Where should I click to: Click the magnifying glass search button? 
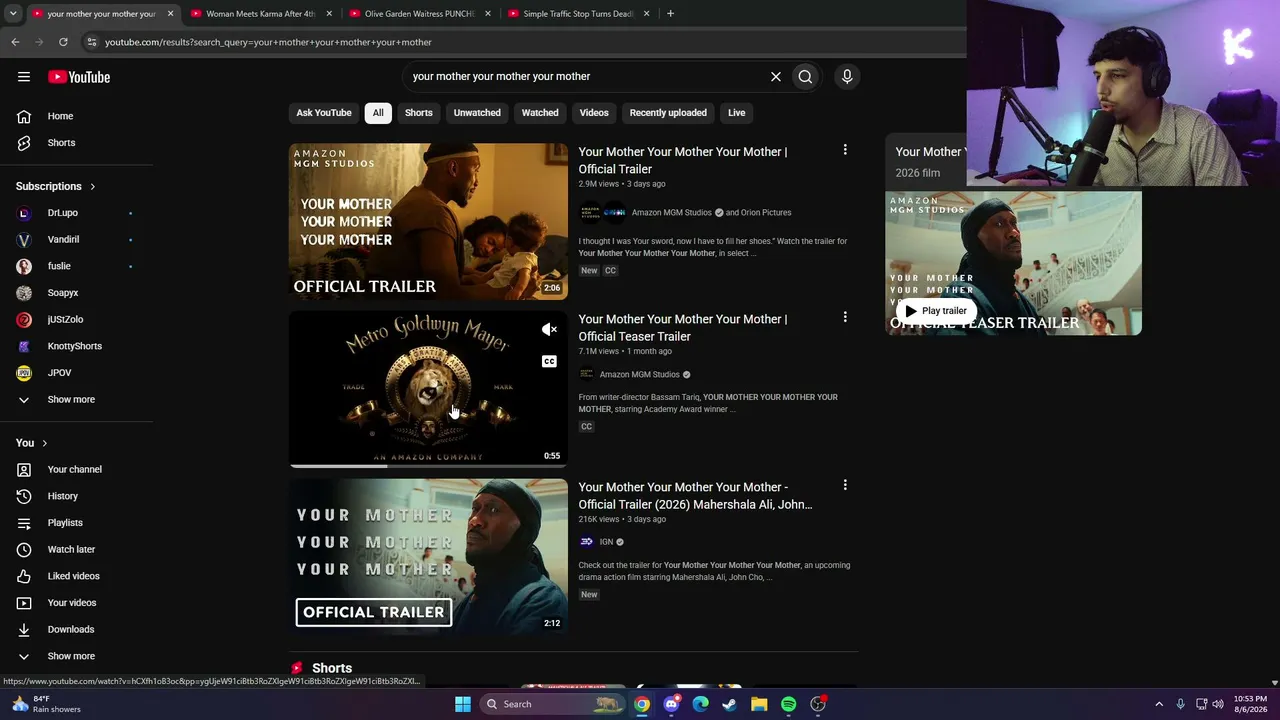[805, 76]
